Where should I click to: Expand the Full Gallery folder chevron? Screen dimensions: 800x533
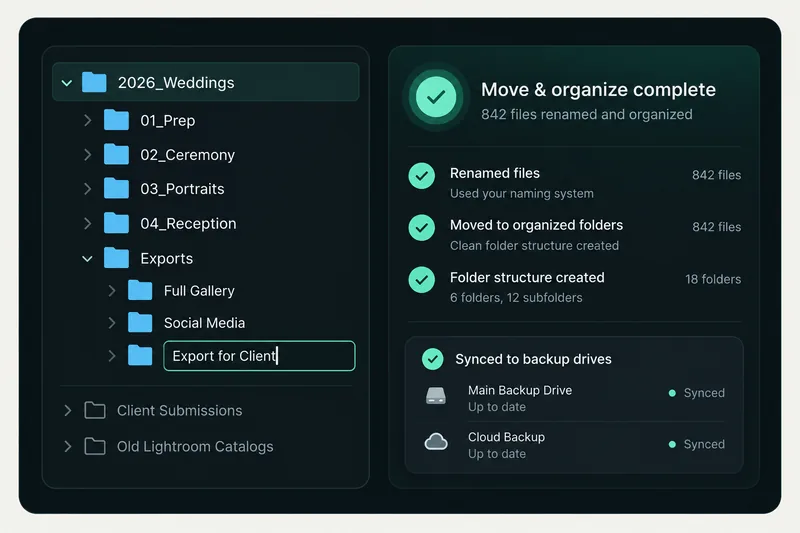[x=112, y=291]
